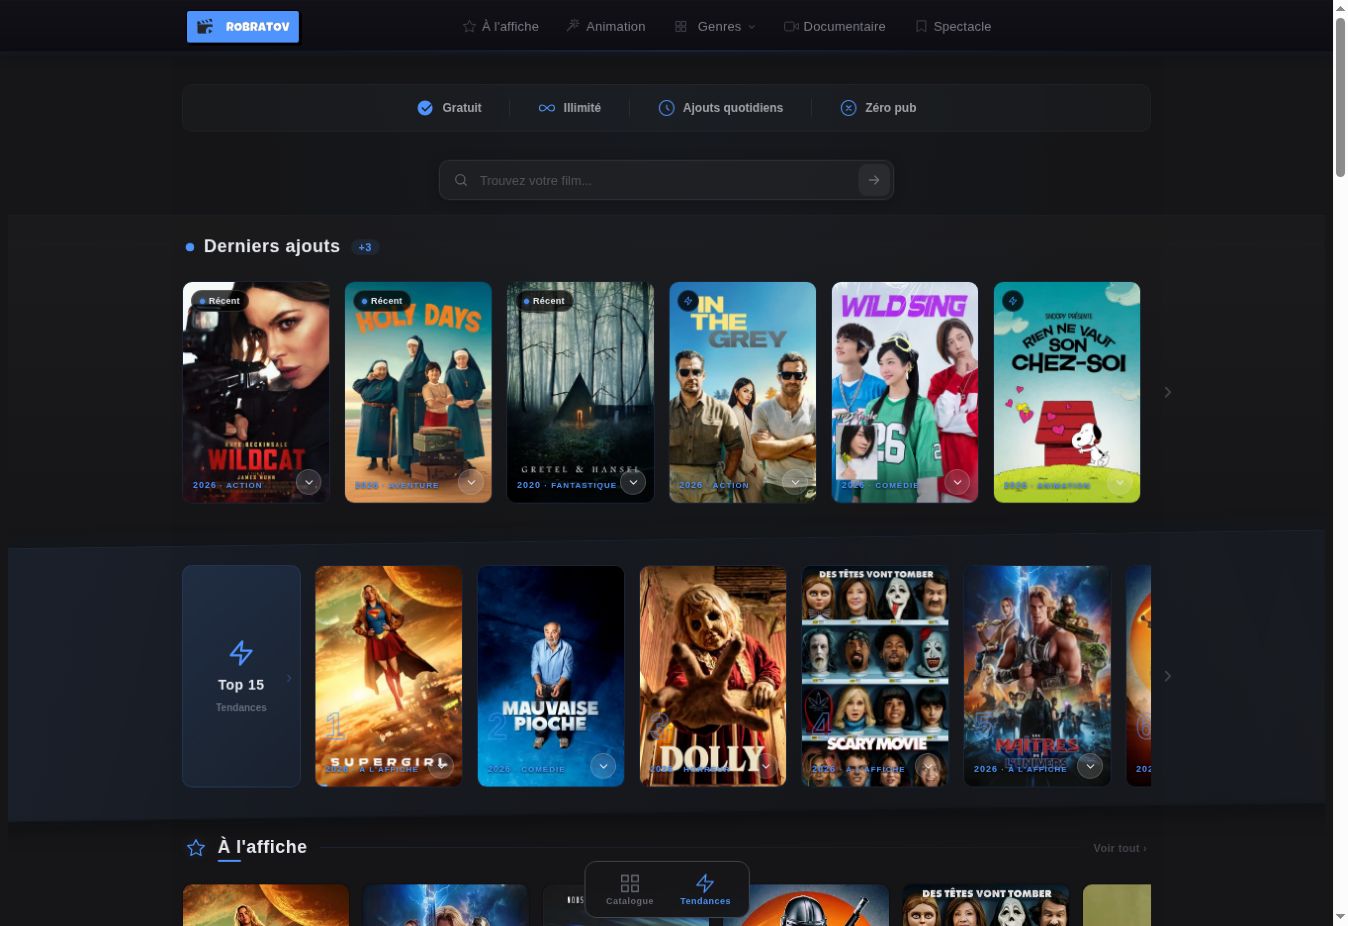Click the scrollbar up arrow
Viewport: 1348px width, 926px height.
click(x=1340, y=8)
